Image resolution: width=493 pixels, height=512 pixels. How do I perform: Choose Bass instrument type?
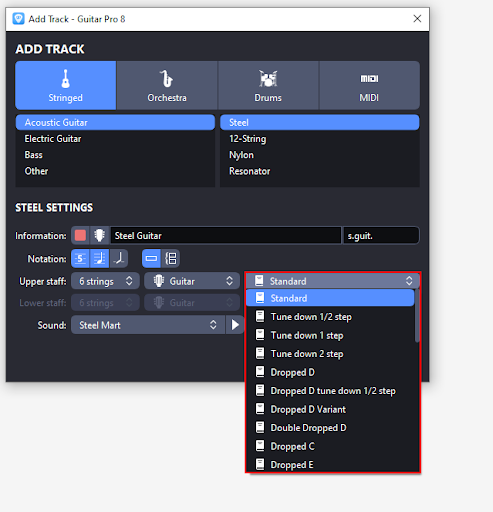pyautogui.click(x=115, y=155)
